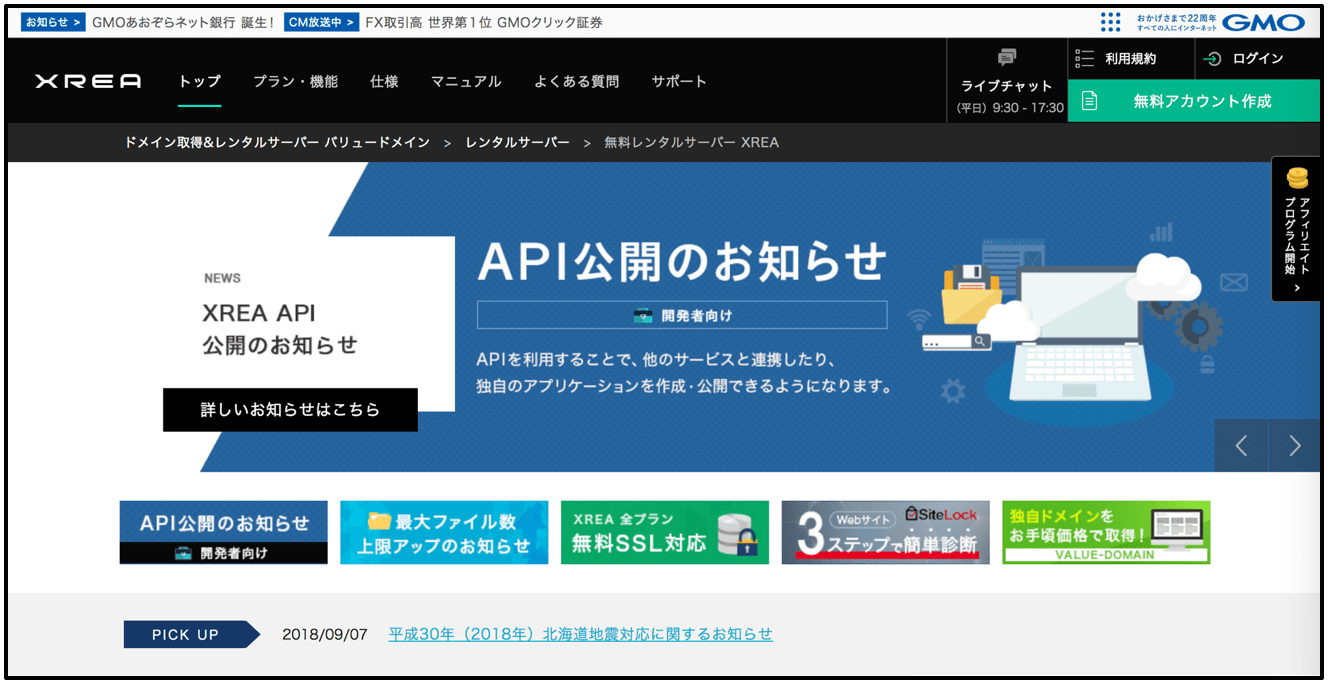This screenshot has height=682, width=1328.
Task: Select サポート in the navigation bar
Action: pyautogui.click(x=679, y=82)
